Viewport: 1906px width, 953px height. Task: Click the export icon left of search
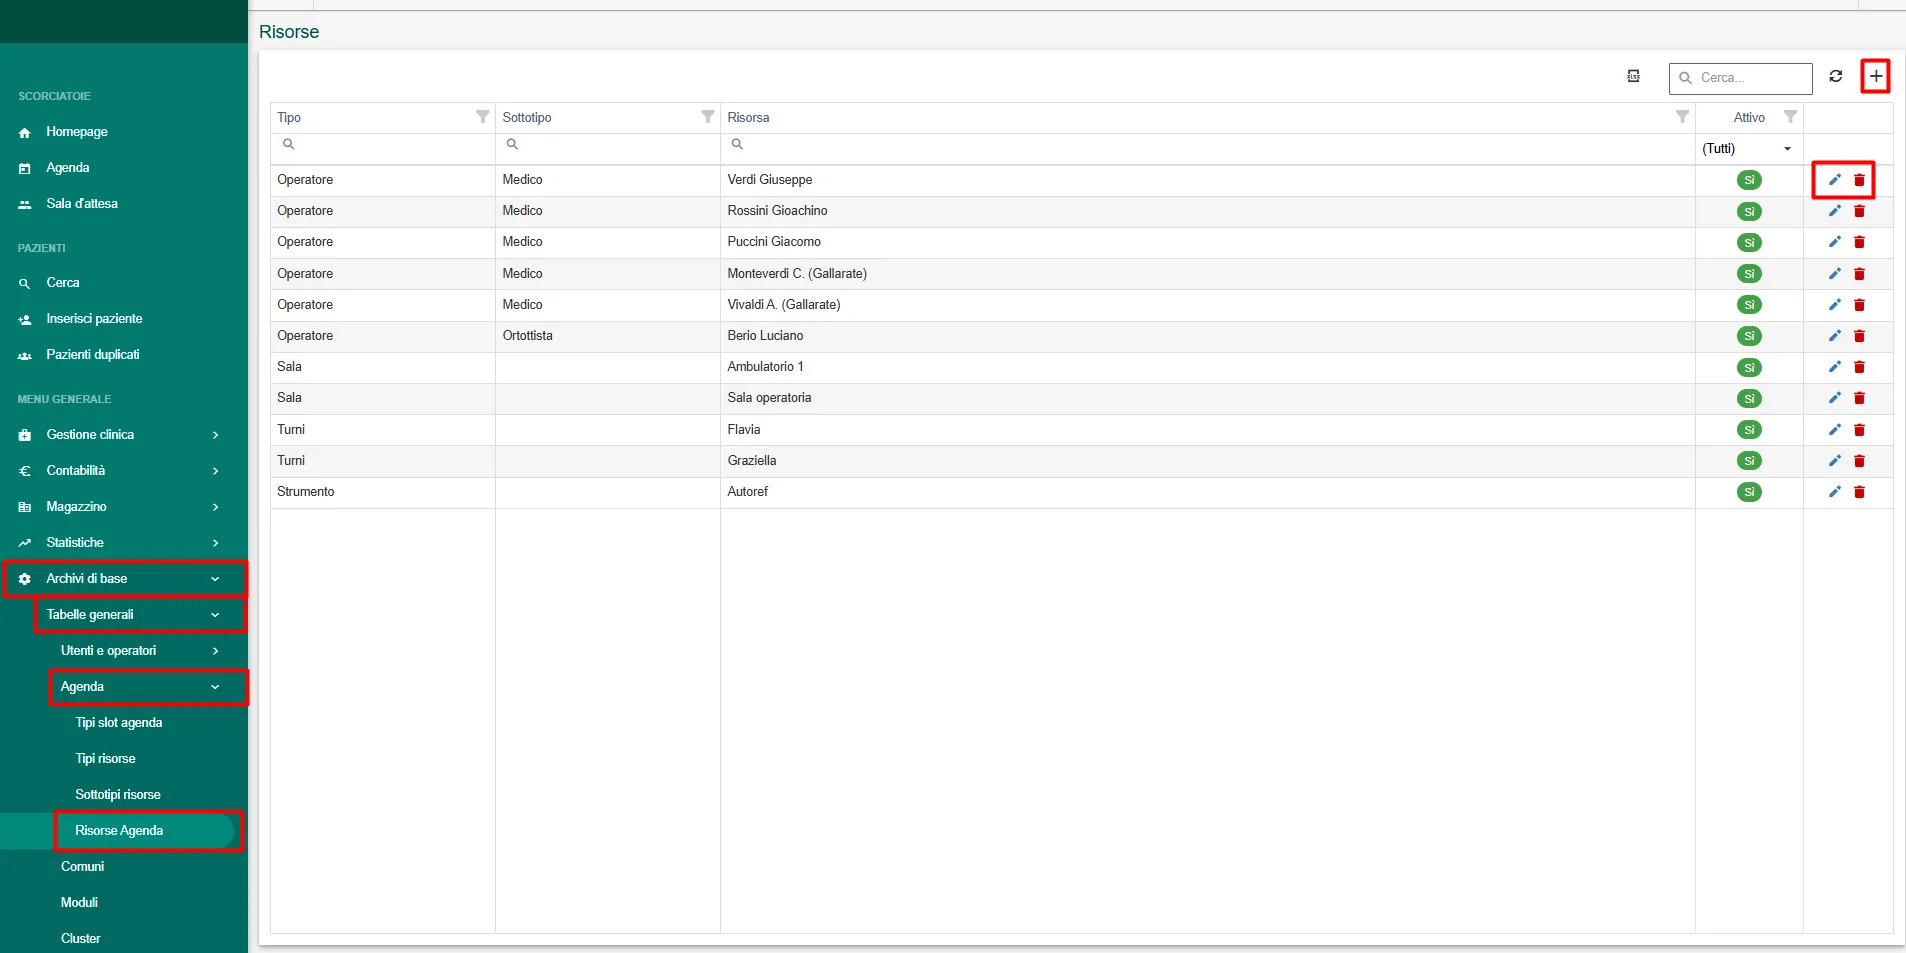(x=1633, y=77)
